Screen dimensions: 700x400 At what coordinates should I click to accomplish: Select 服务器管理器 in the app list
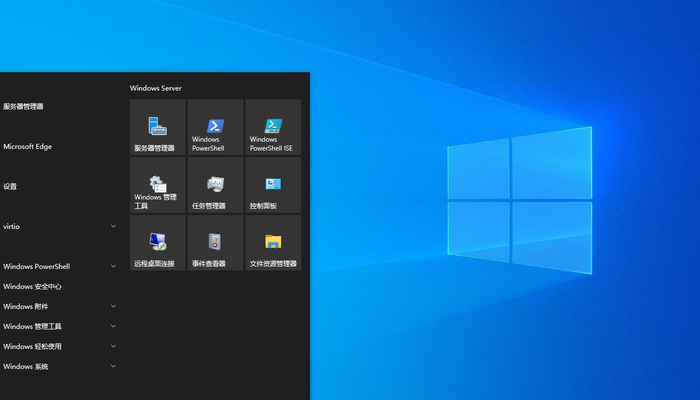click(23, 106)
